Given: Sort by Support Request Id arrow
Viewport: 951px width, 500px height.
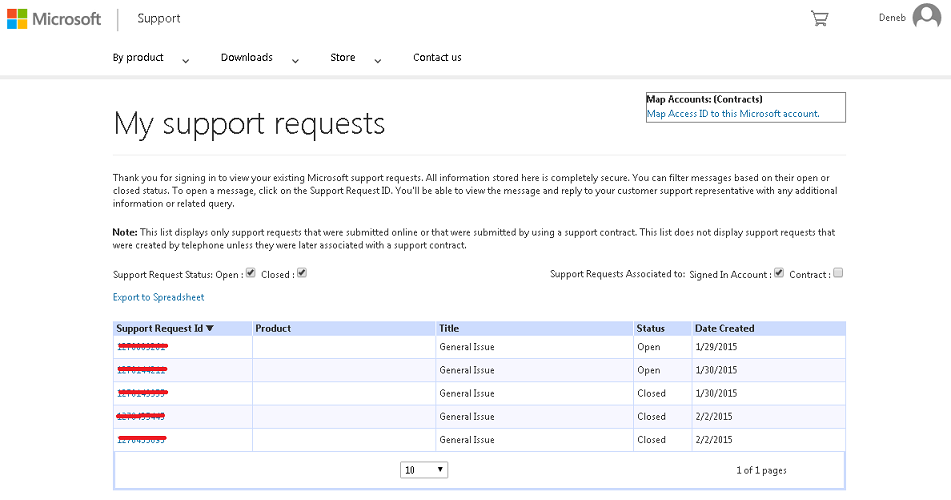Looking at the screenshot, I should (x=210, y=328).
